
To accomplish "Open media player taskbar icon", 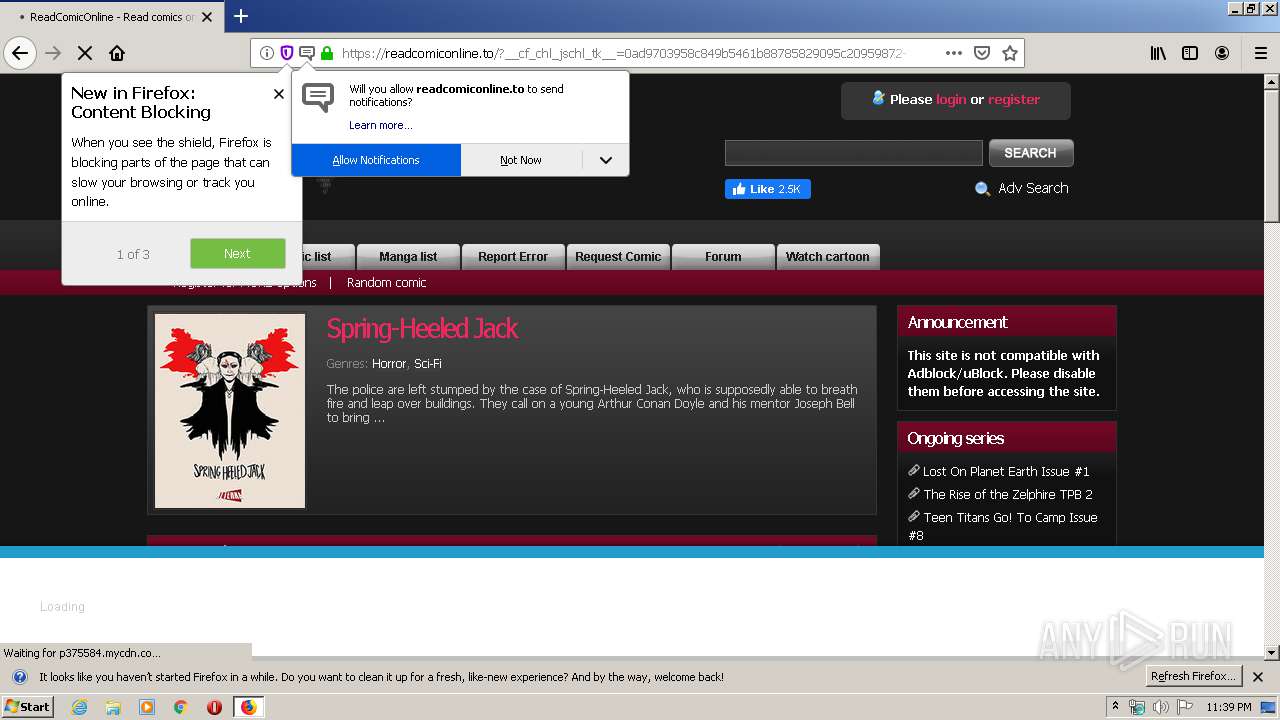I will point(147,707).
